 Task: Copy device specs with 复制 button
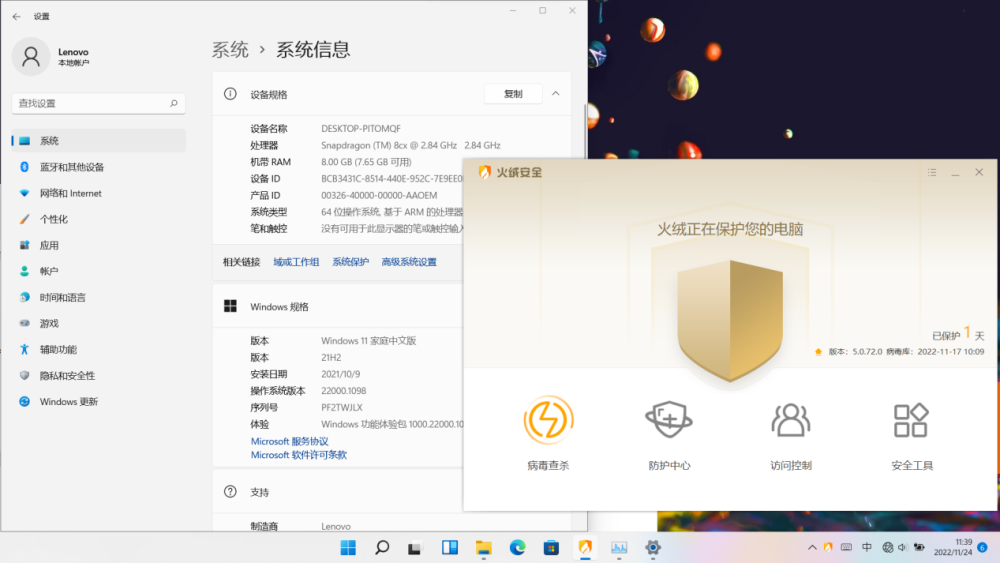(x=513, y=94)
